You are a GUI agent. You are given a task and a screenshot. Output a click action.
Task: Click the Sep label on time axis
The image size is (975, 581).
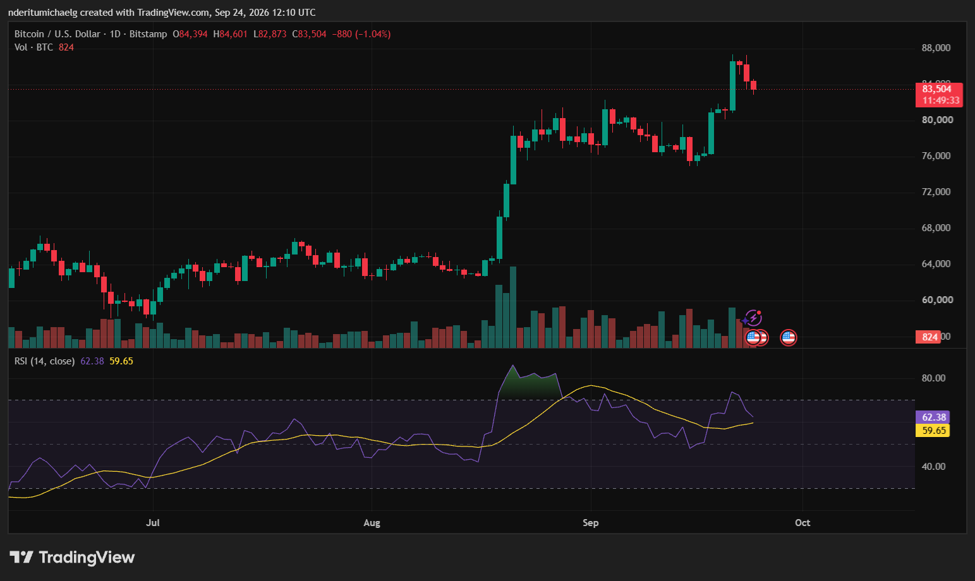pyautogui.click(x=590, y=523)
